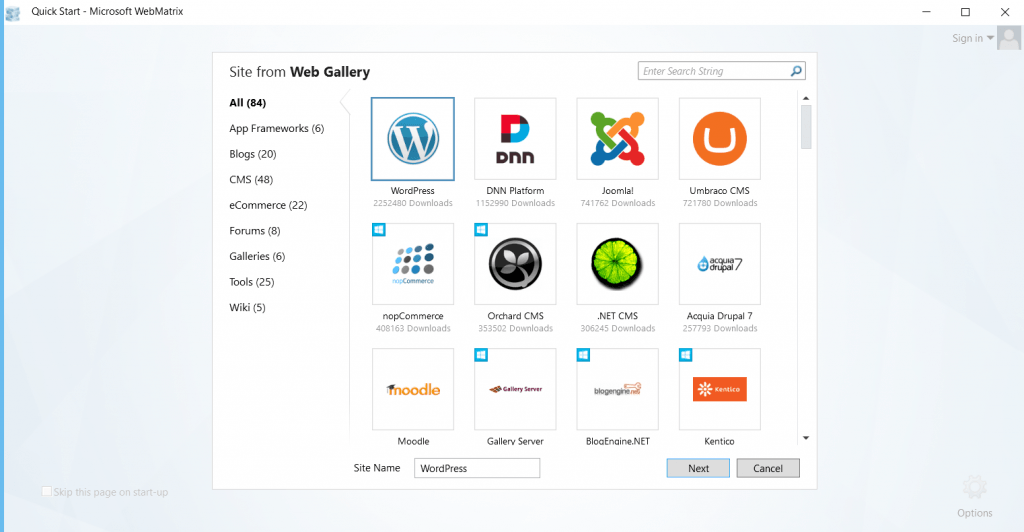Choose the Moodle logo tile
Image resolution: width=1024 pixels, height=532 pixels.
point(413,389)
